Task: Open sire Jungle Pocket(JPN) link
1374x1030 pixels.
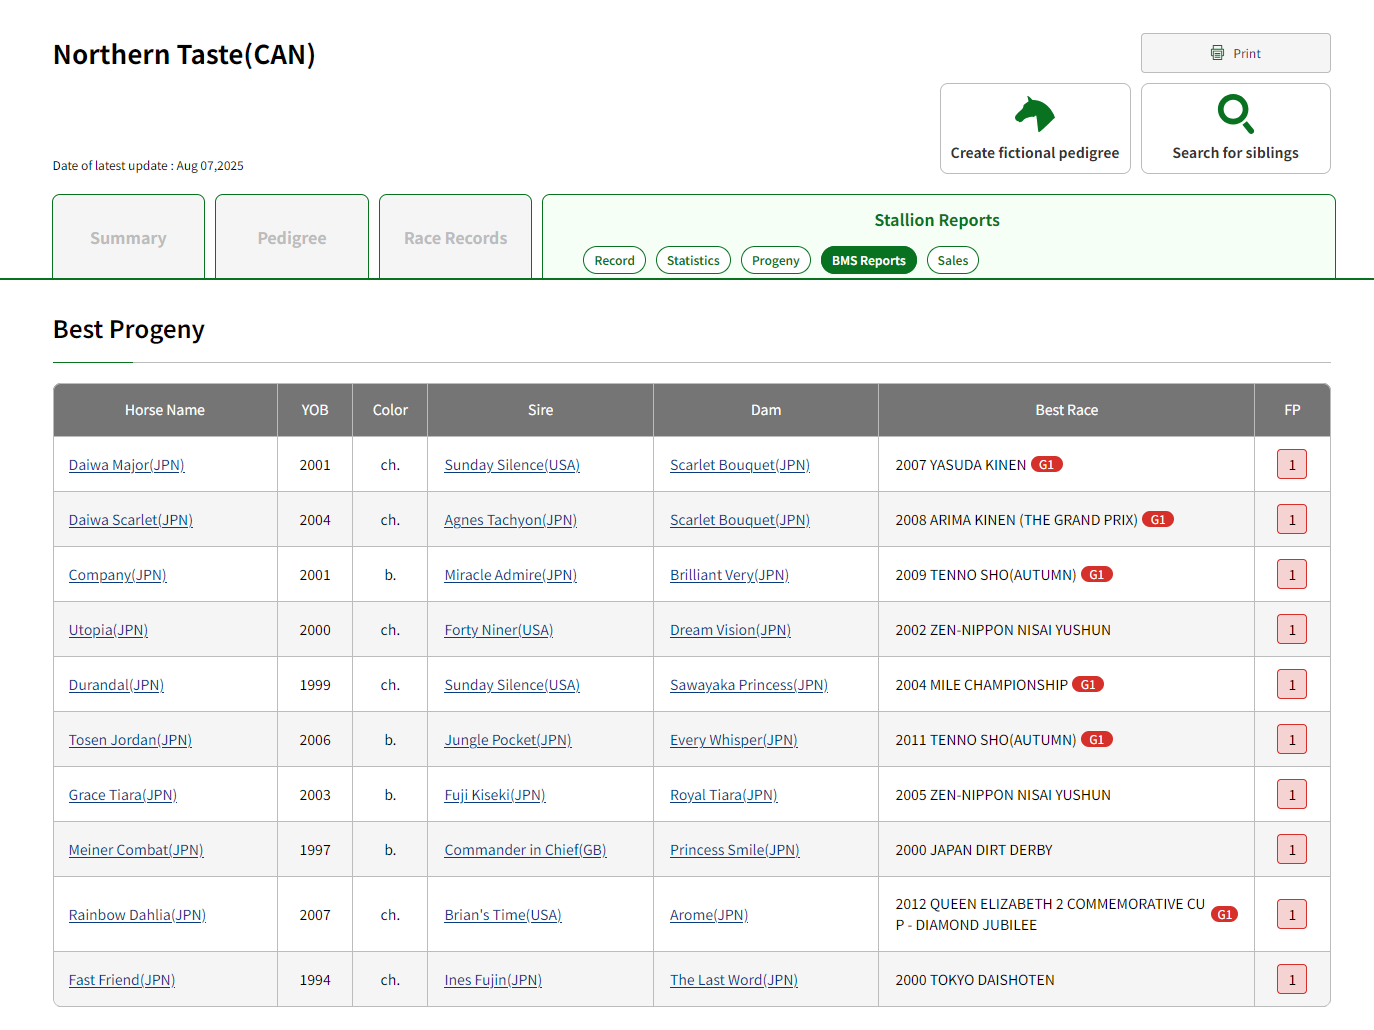Action: pos(508,740)
